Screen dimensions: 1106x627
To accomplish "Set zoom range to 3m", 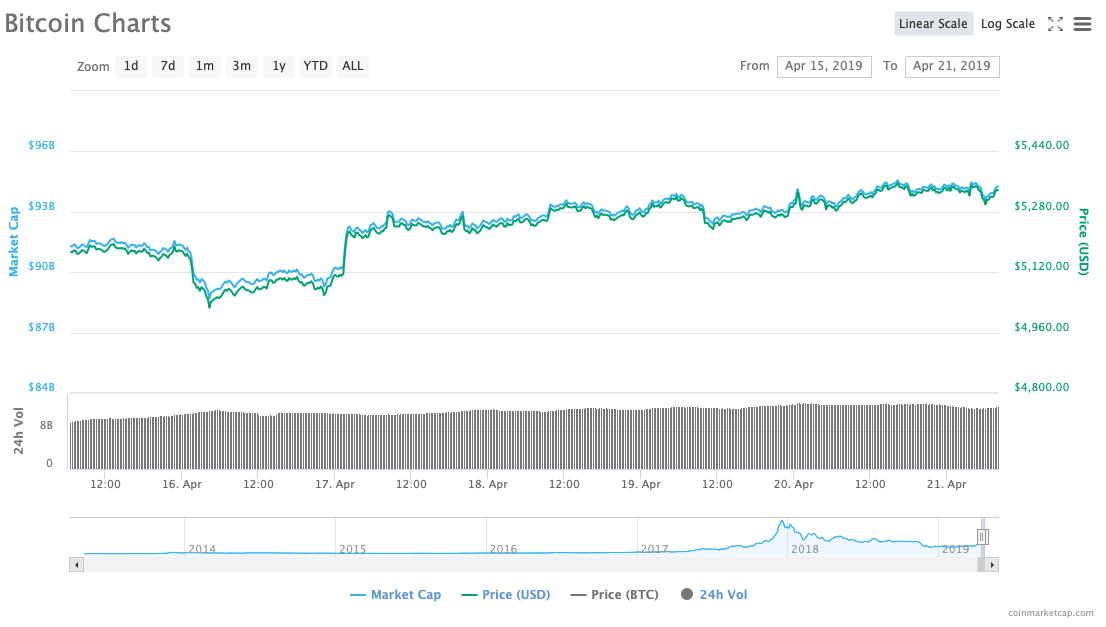I will click(x=241, y=66).
